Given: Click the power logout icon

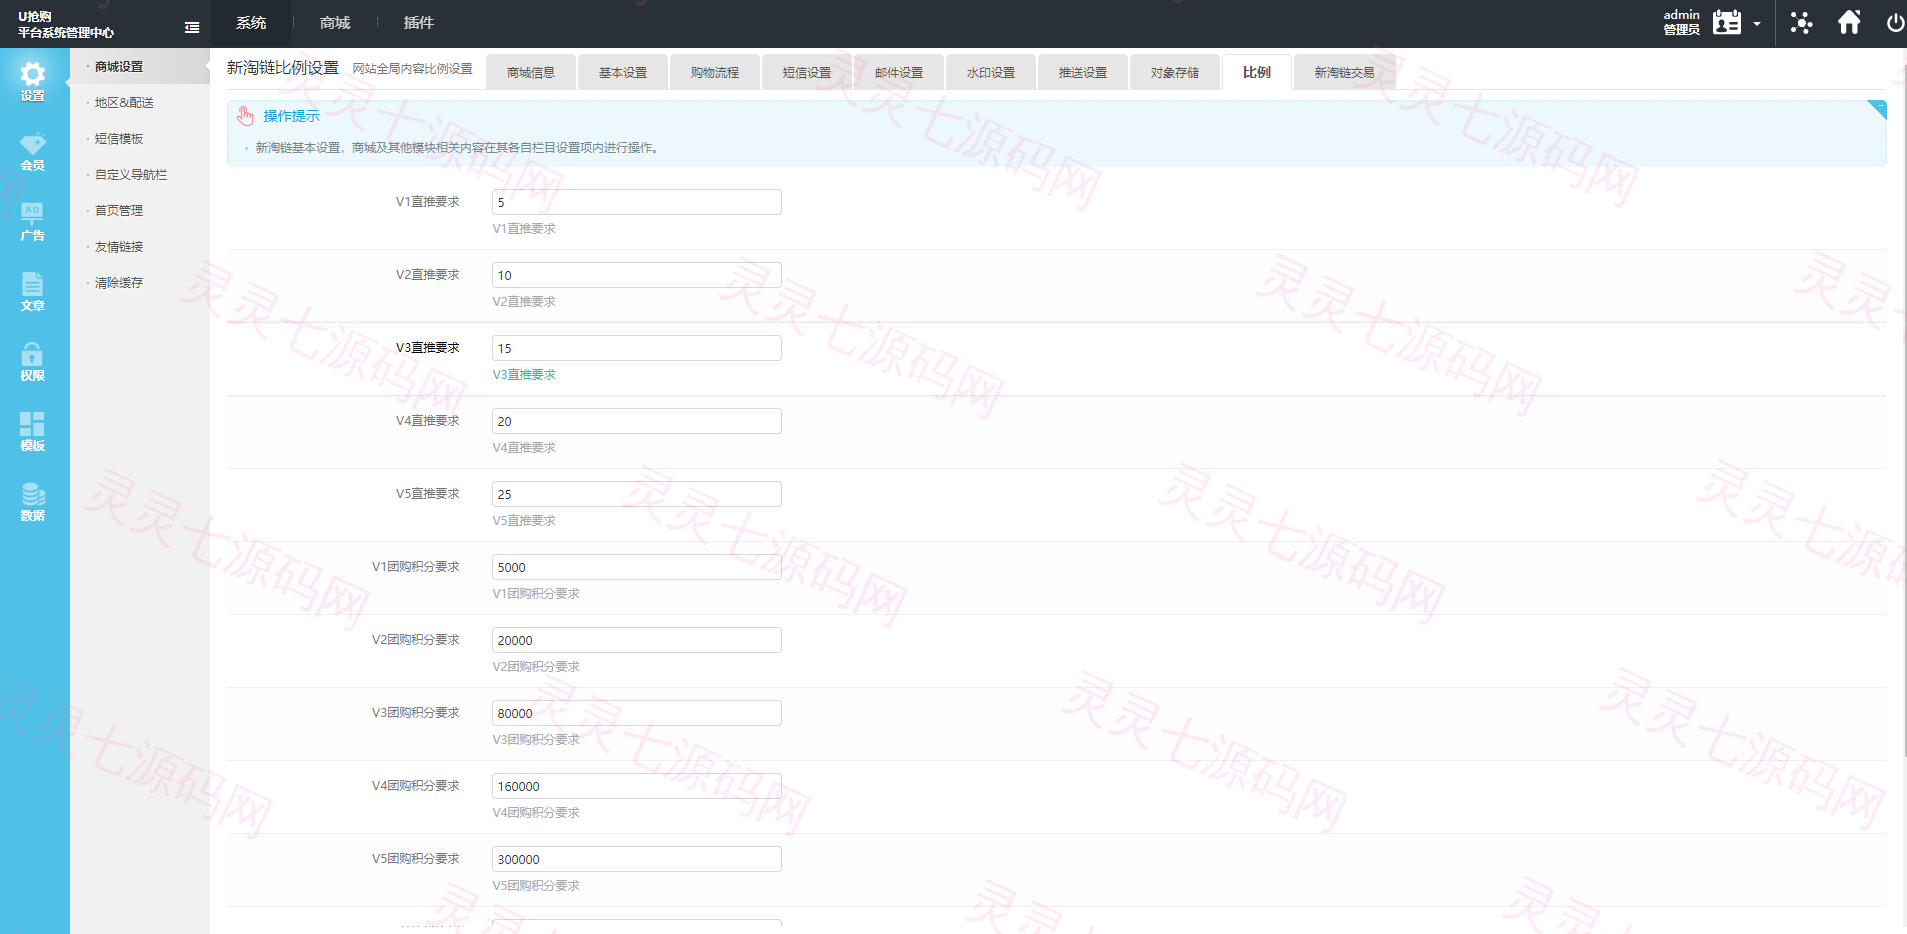Looking at the screenshot, I should pos(1895,22).
